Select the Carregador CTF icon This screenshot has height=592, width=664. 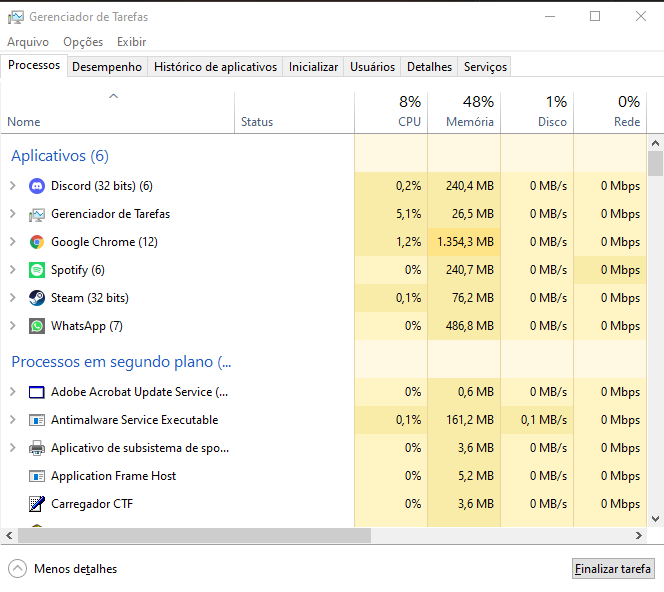click(37, 504)
